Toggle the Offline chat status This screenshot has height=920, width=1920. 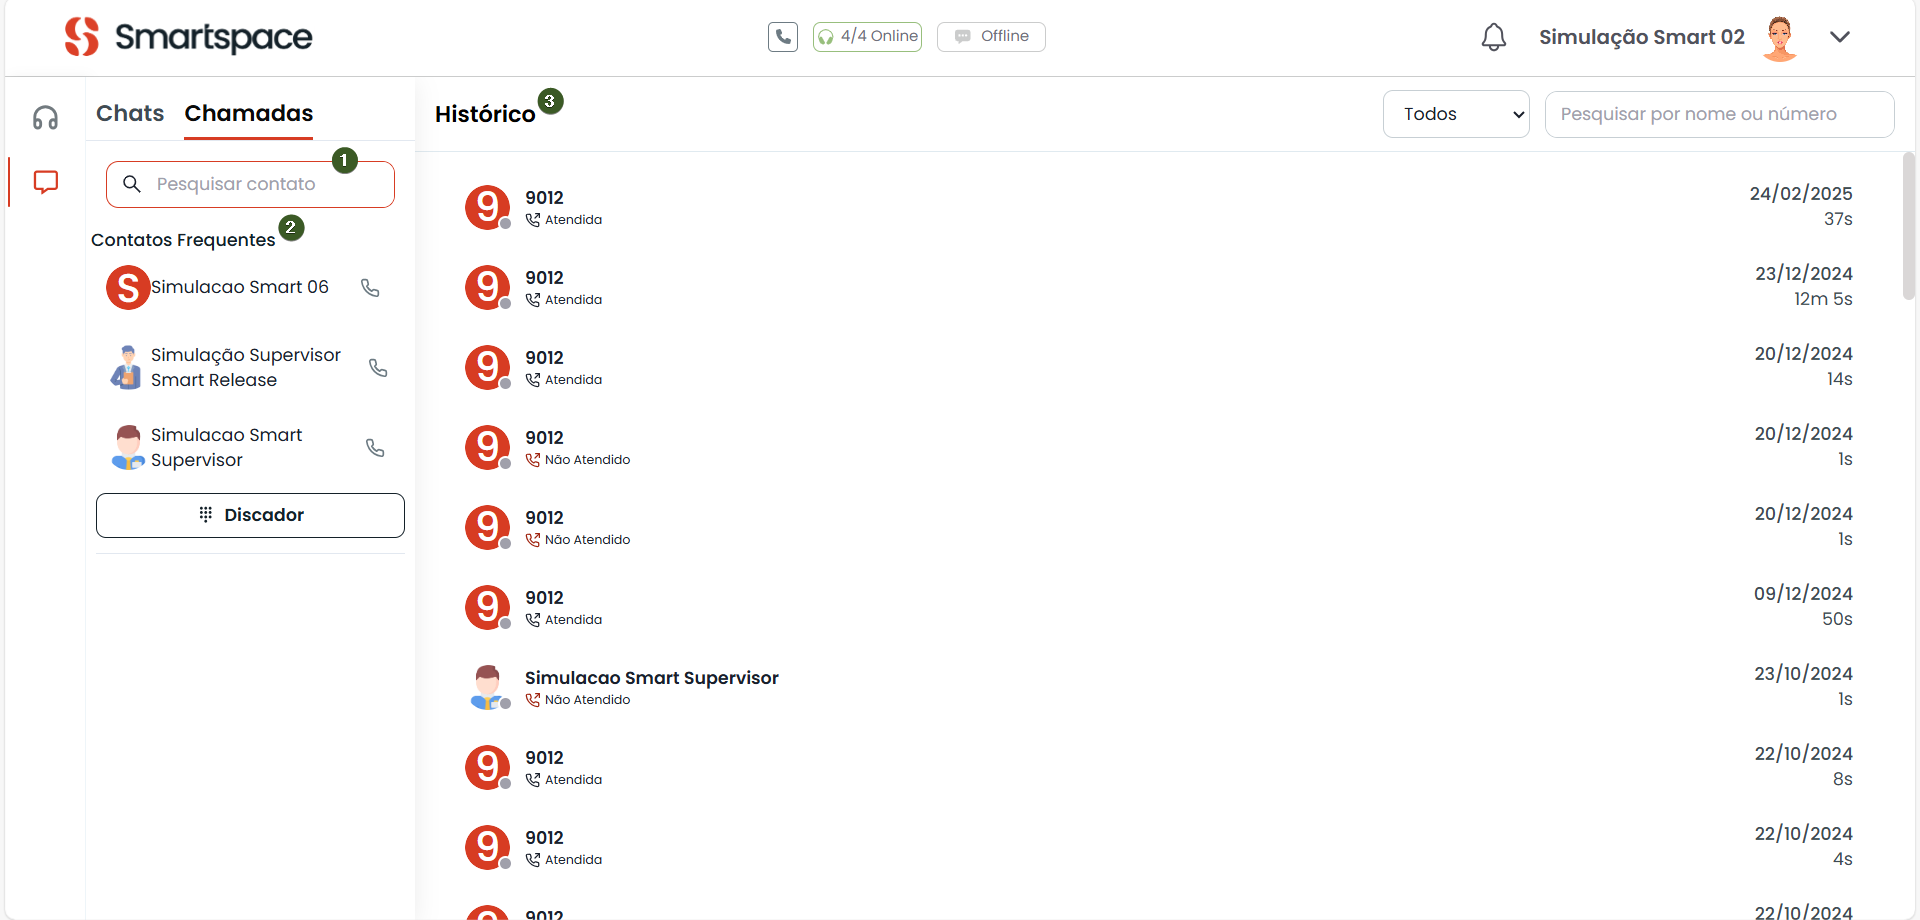coord(991,37)
